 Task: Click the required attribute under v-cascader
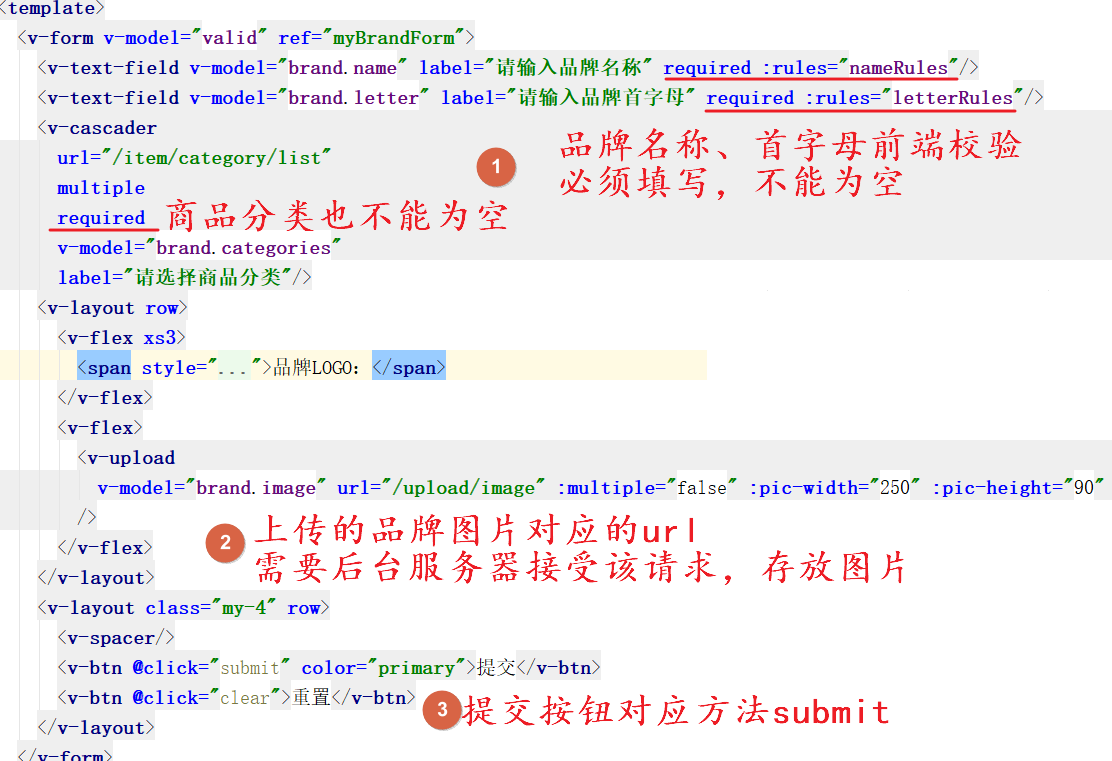(101, 218)
